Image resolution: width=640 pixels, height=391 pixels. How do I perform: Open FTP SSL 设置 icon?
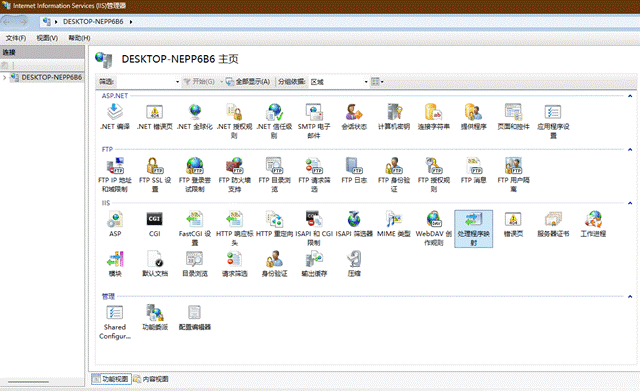[x=154, y=166]
